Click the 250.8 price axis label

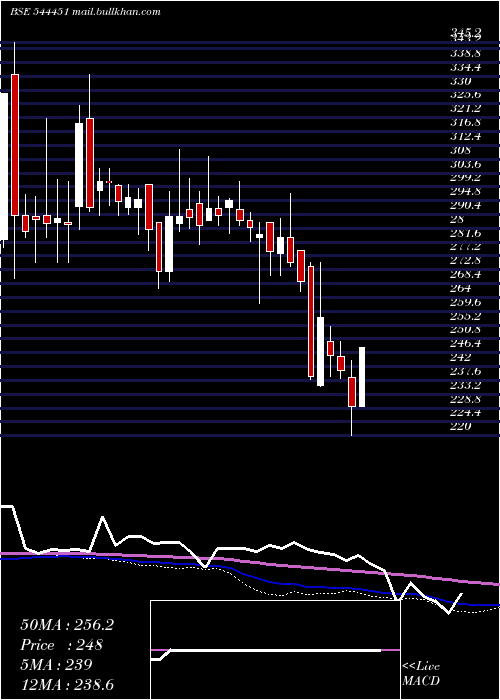tap(466, 330)
